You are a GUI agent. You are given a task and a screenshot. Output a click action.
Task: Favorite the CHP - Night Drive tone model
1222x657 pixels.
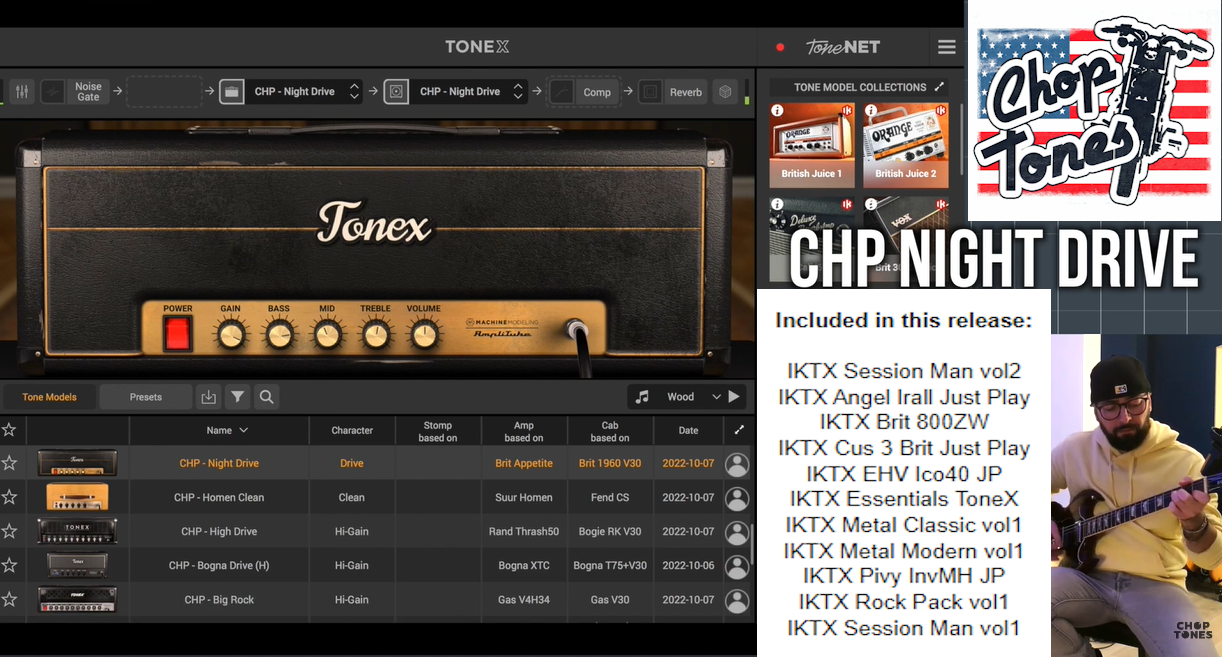coord(9,463)
